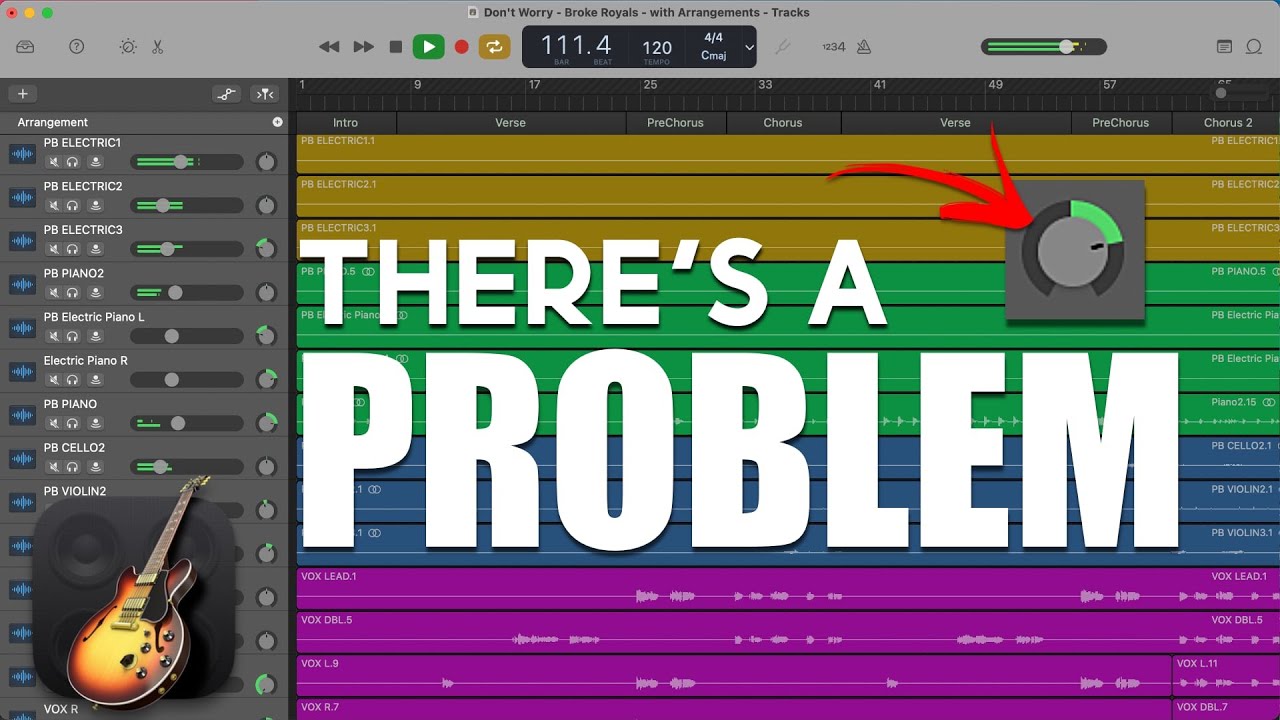Click Electric Piano R track waveform icon
Viewport: 1280px width, 720px height.
pyautogui.click(x=22, y=372)
